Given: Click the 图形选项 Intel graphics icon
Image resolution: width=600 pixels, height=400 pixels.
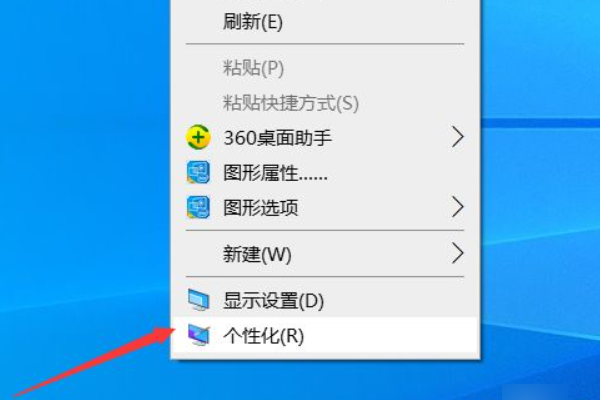Looking at the screenshot, I should point(198,207).
